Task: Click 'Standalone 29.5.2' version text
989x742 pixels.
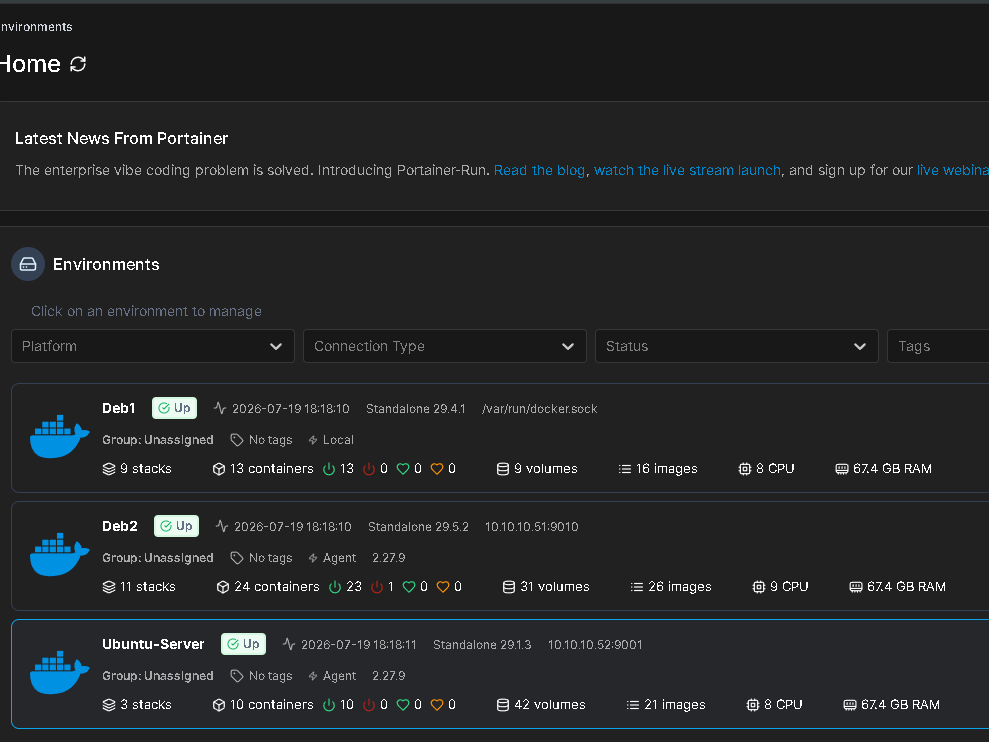Action: [418, 527]
